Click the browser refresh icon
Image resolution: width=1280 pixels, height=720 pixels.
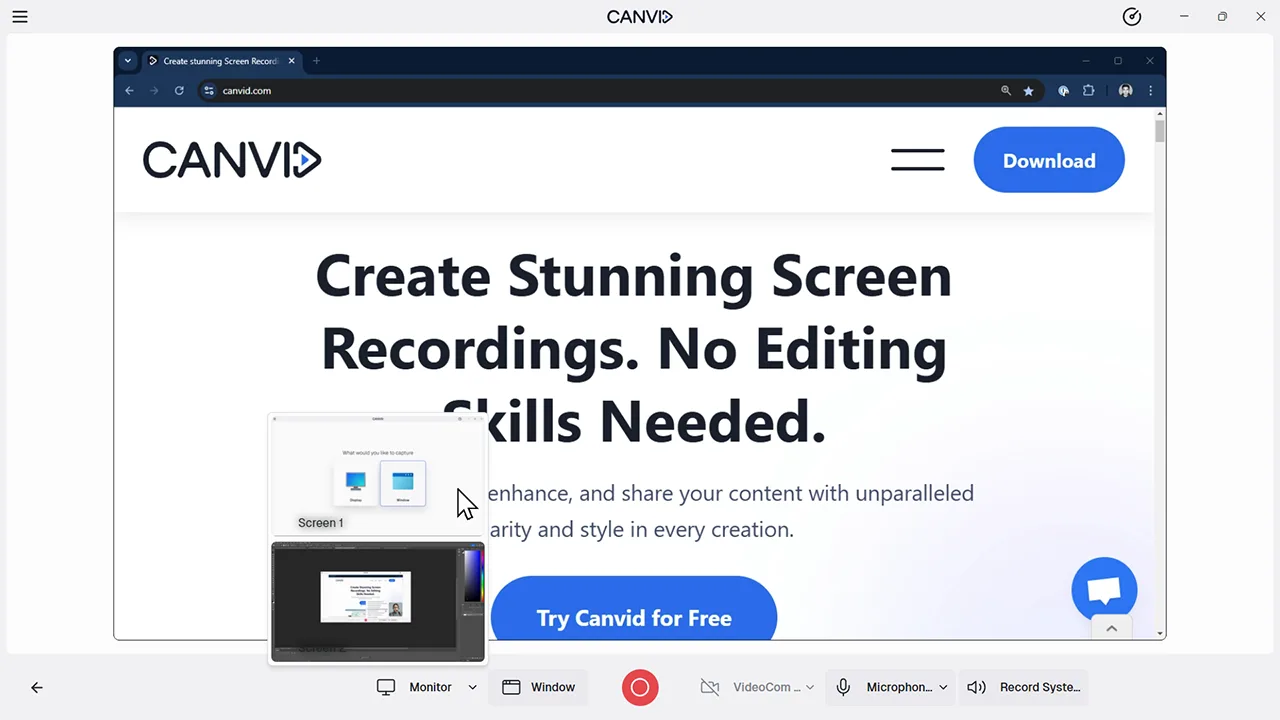(x=179, y=90)
